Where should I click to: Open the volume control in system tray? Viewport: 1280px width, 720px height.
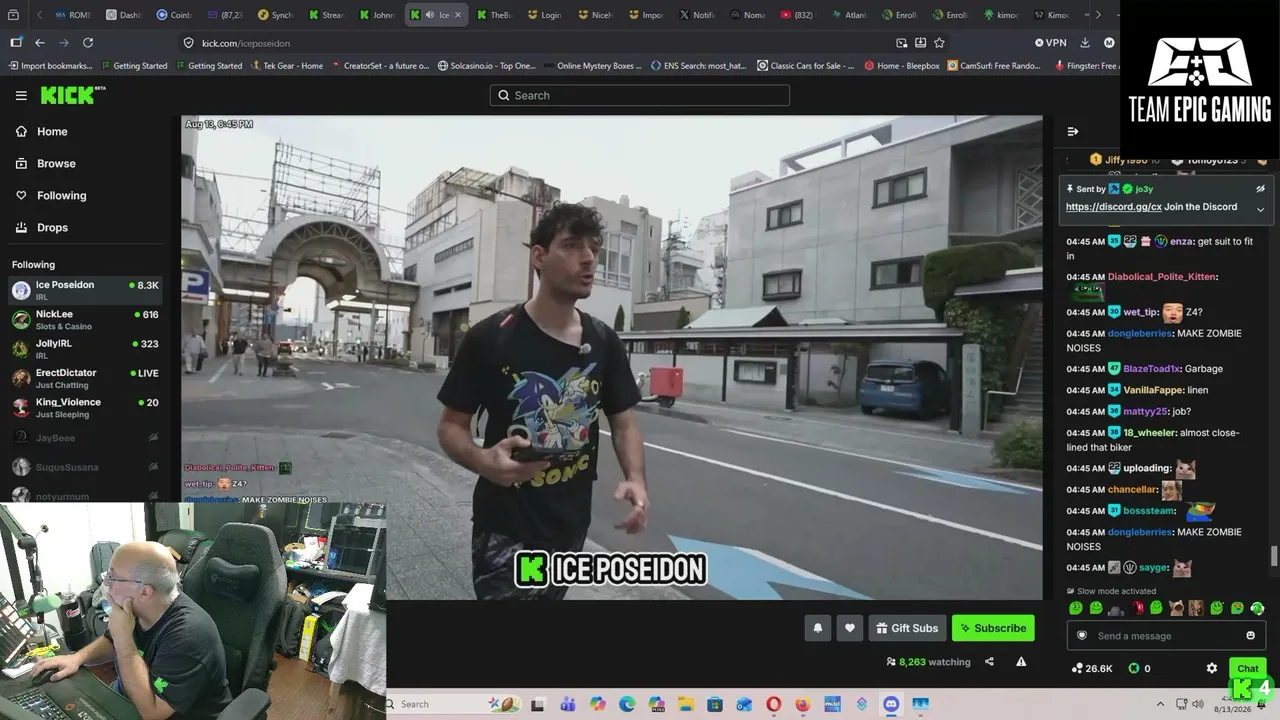(1197, 704)
